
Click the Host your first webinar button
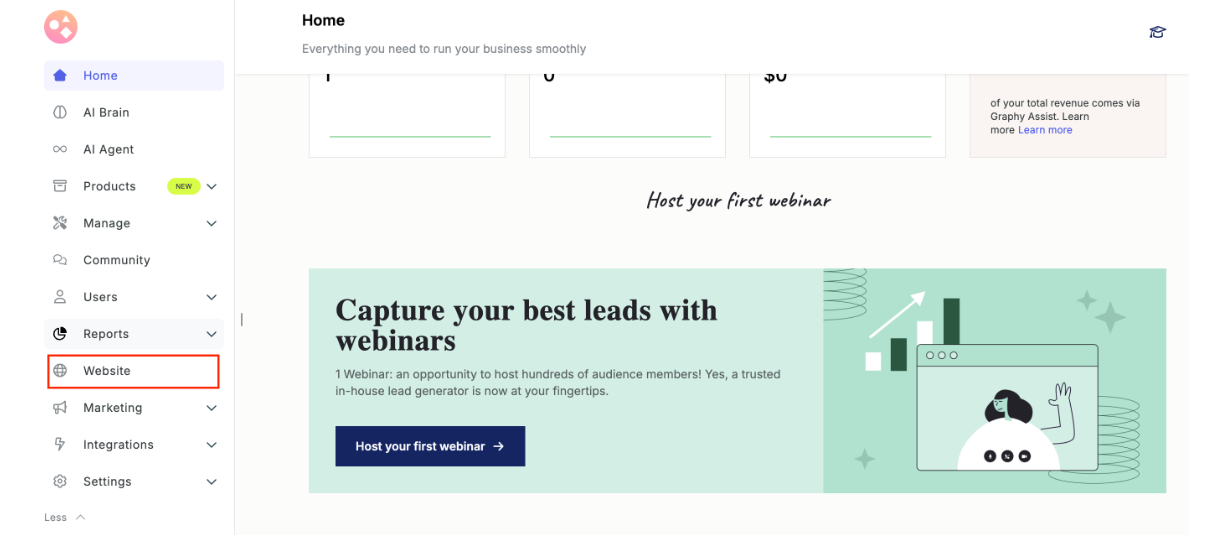click(x=430, y=446)
